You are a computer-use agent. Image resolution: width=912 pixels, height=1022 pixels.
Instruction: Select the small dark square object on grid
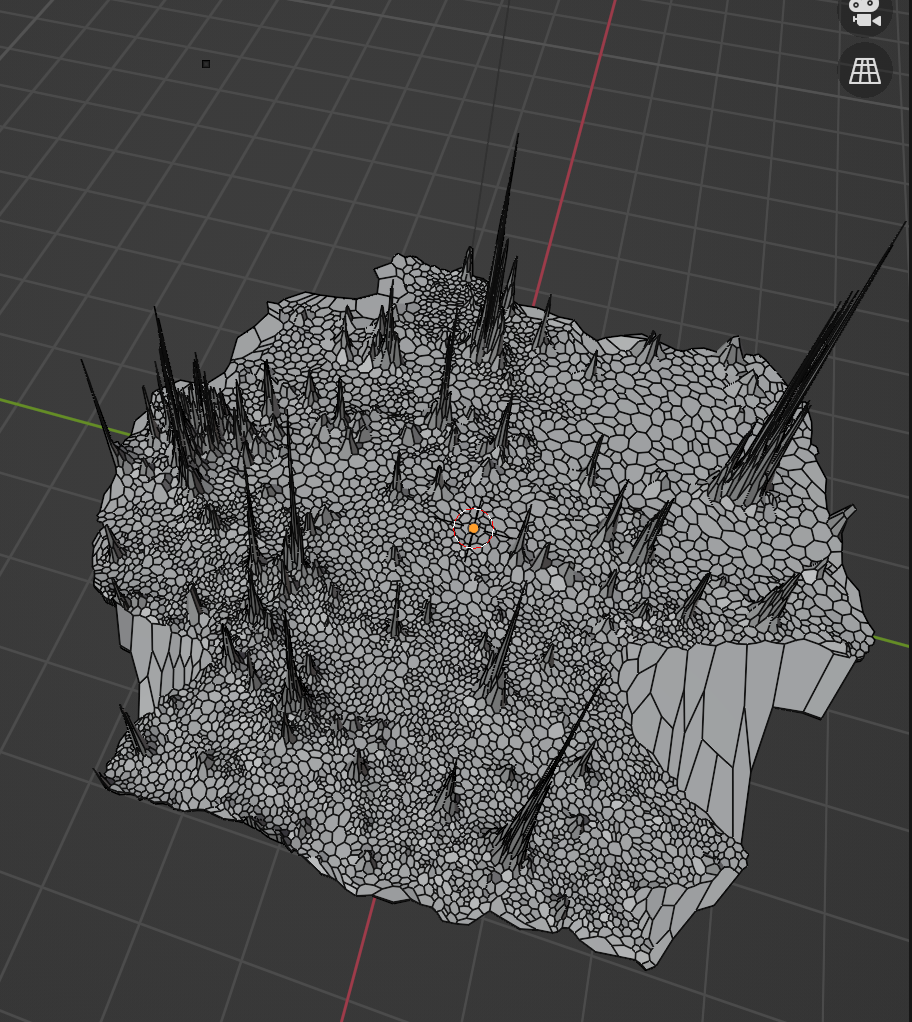(x=206, y=64)
